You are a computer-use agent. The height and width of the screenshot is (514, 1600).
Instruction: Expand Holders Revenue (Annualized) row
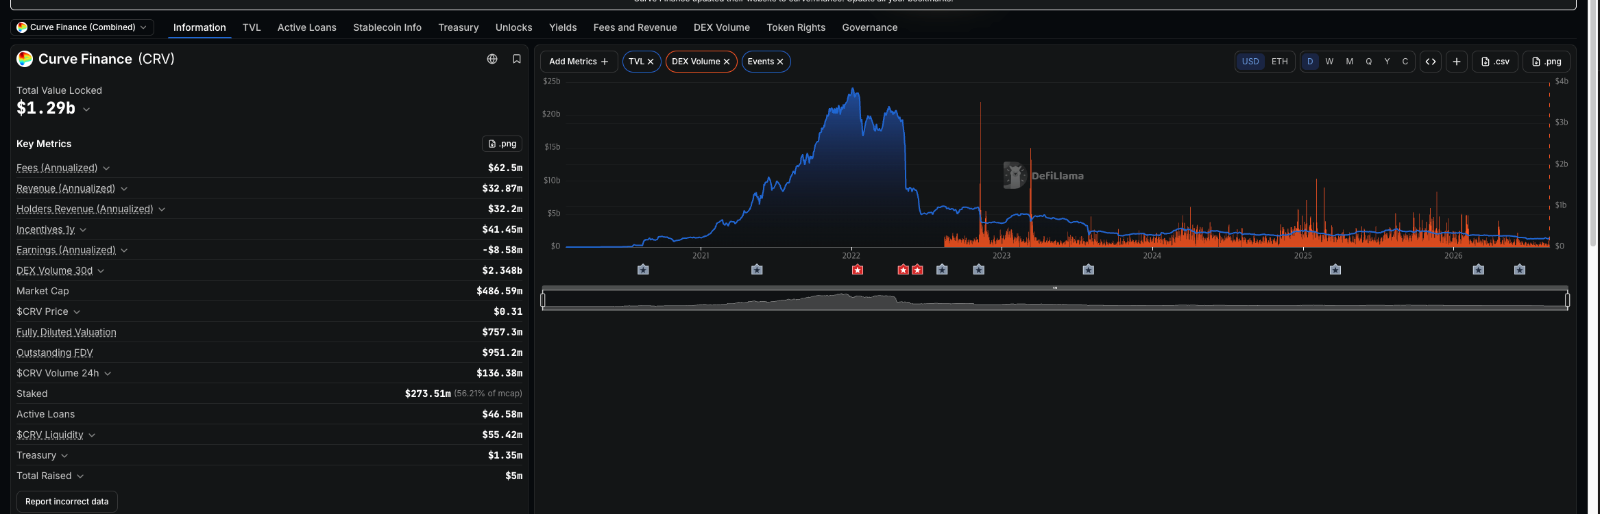coord(162,209)
